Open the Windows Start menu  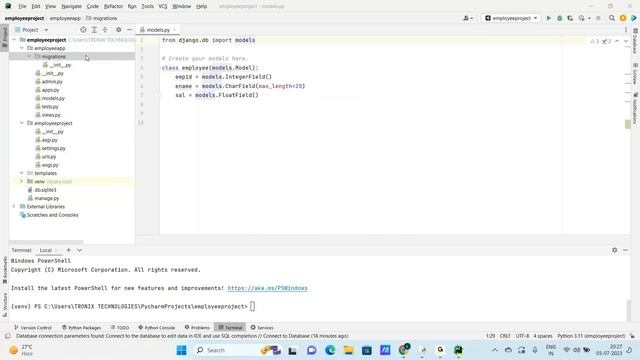click(182, 350)
